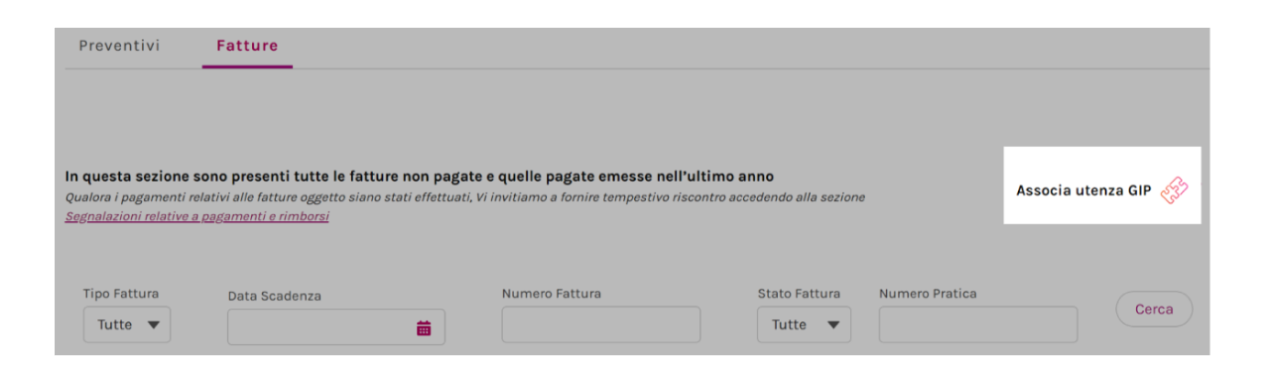1270x383 pixels.
Task: Expand the Stato Fattura Tutte dropdown
Action: (x=804, y=325)
